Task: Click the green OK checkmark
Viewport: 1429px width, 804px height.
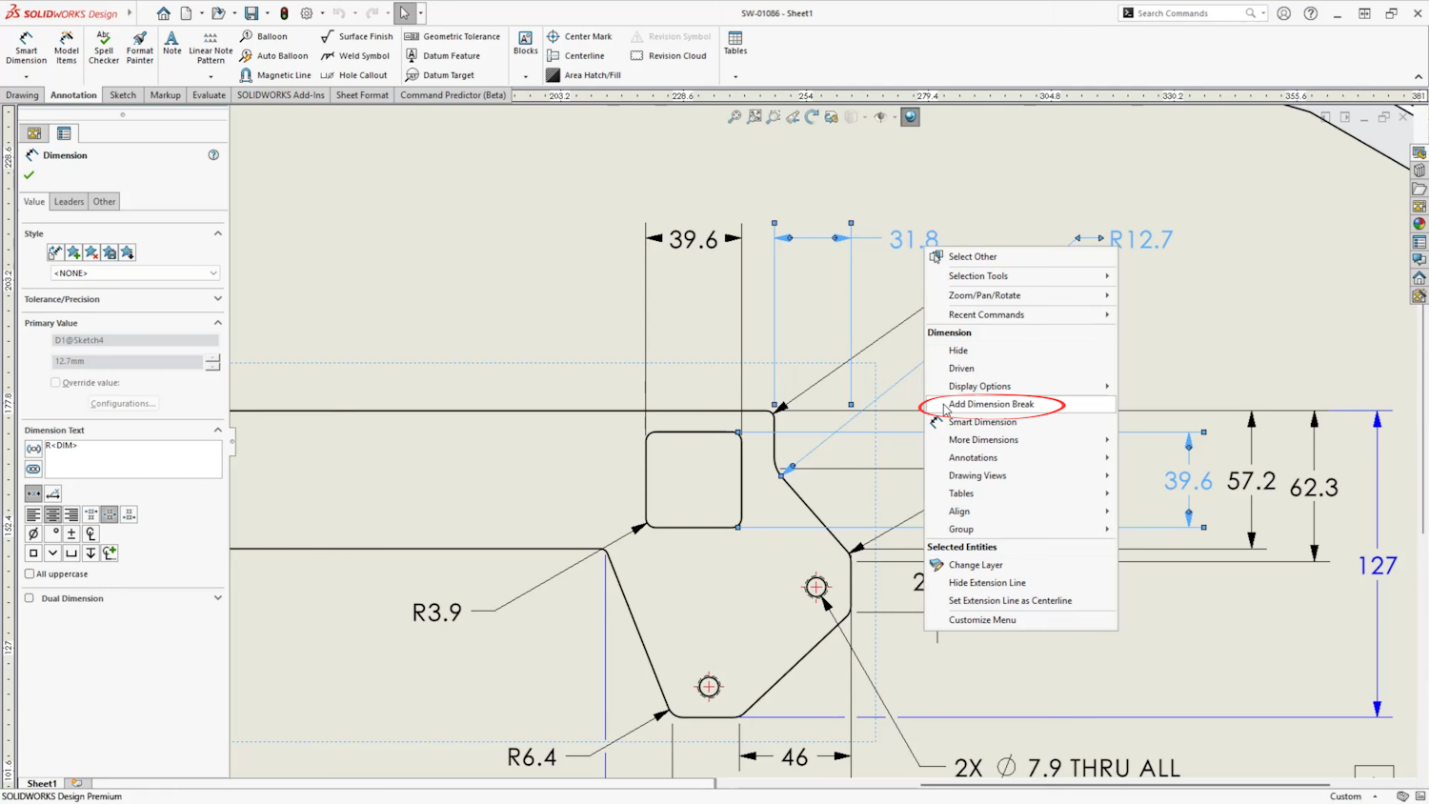Action: click(29, 175)
